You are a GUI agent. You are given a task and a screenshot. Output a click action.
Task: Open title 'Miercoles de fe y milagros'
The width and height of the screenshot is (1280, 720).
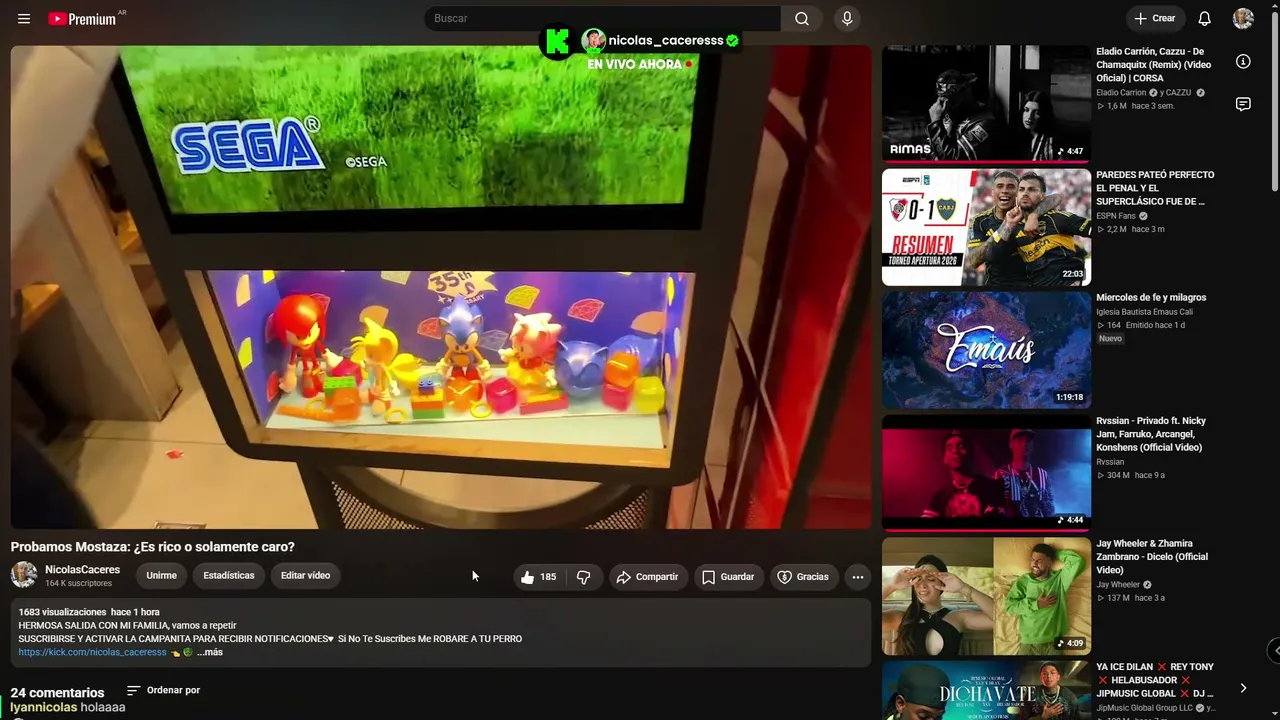pyautogui.click(x=1151, y=298)
